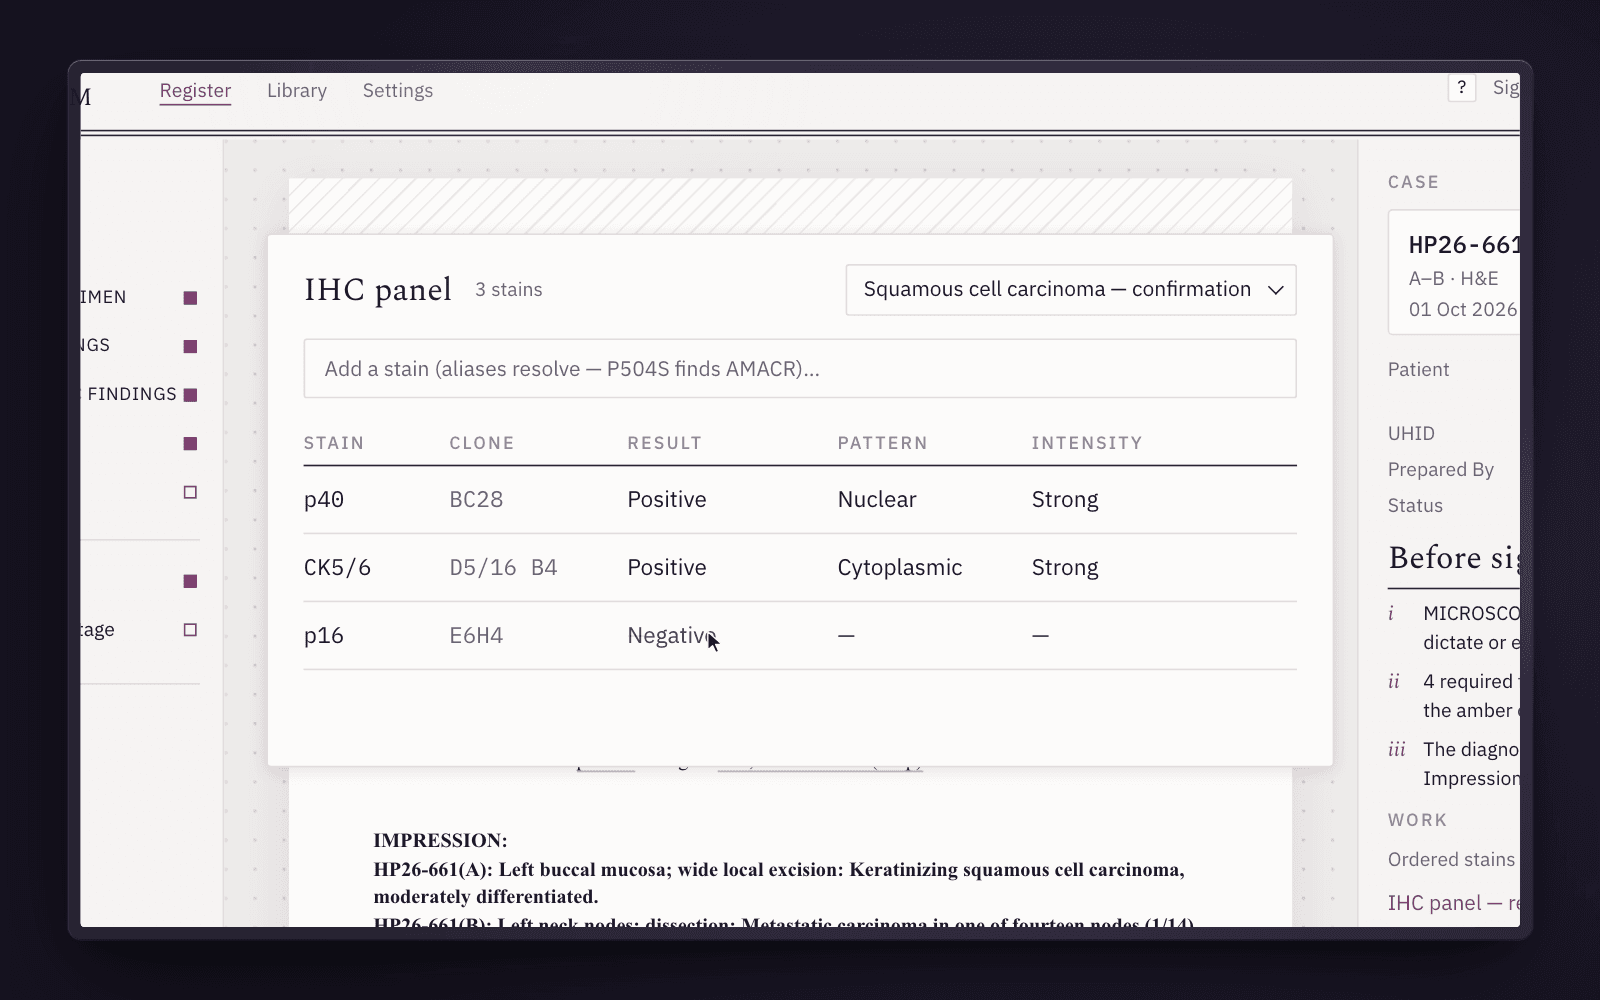Click Positive result for p40 stain
This screenshot has width=1600, height=1000.
(667, 499)
